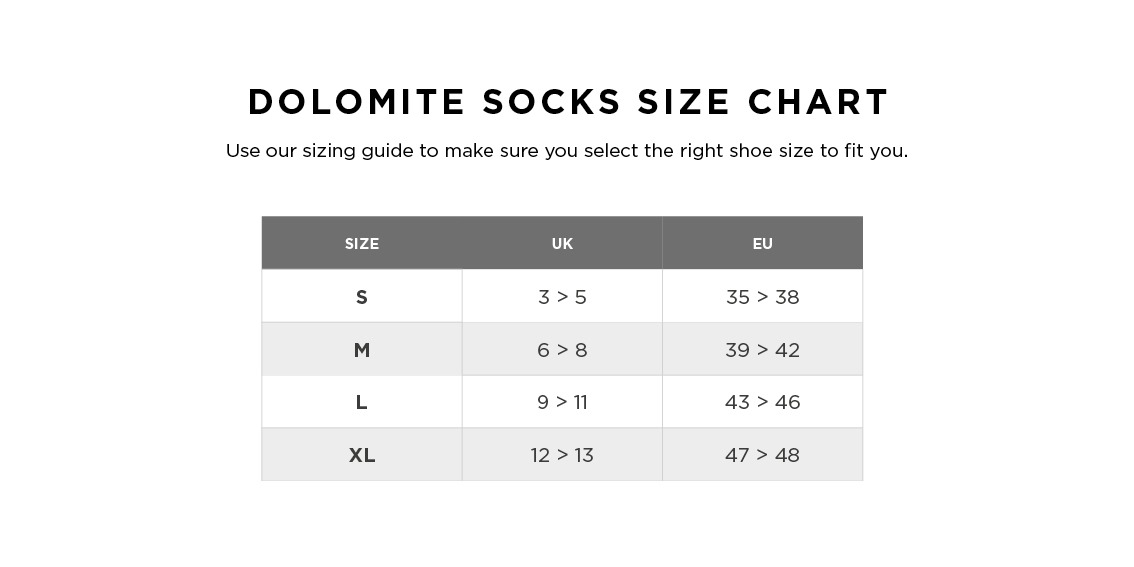Click the L size row label

point(362,402)
